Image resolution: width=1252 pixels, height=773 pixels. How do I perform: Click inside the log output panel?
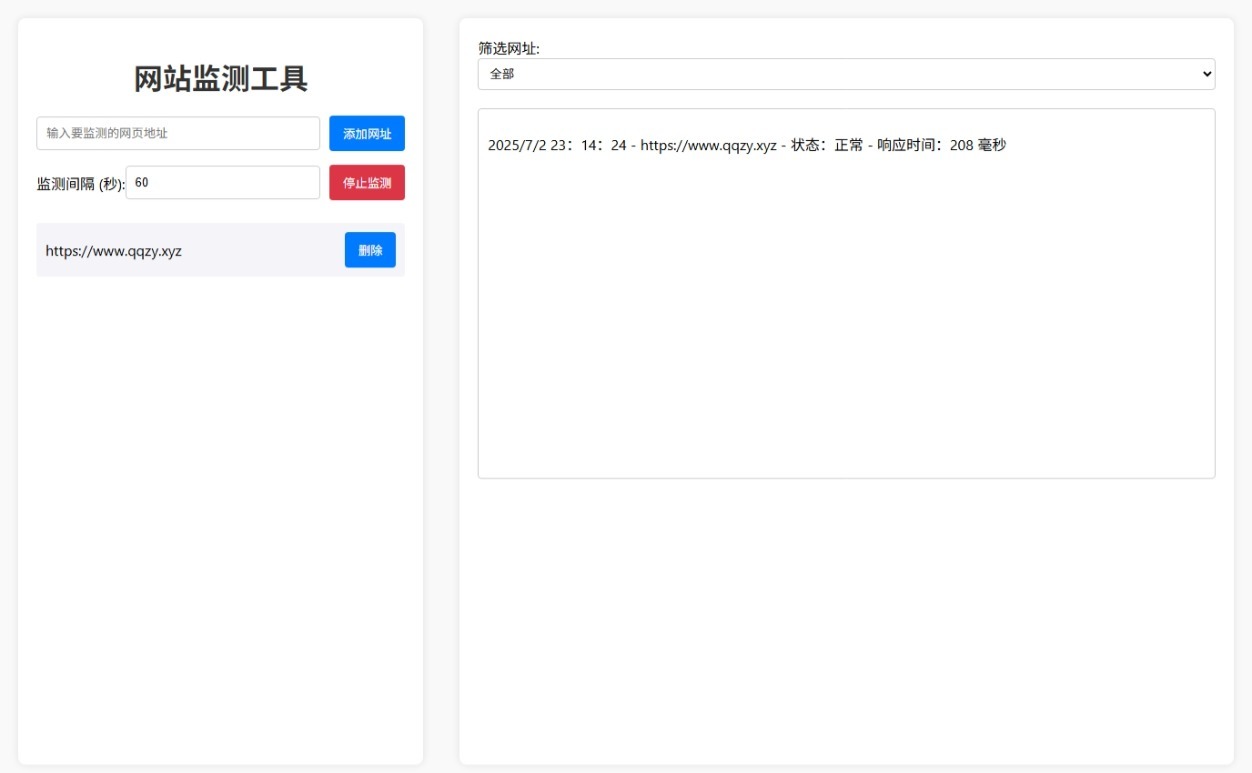pyautogui.click(x=845, y=300)
